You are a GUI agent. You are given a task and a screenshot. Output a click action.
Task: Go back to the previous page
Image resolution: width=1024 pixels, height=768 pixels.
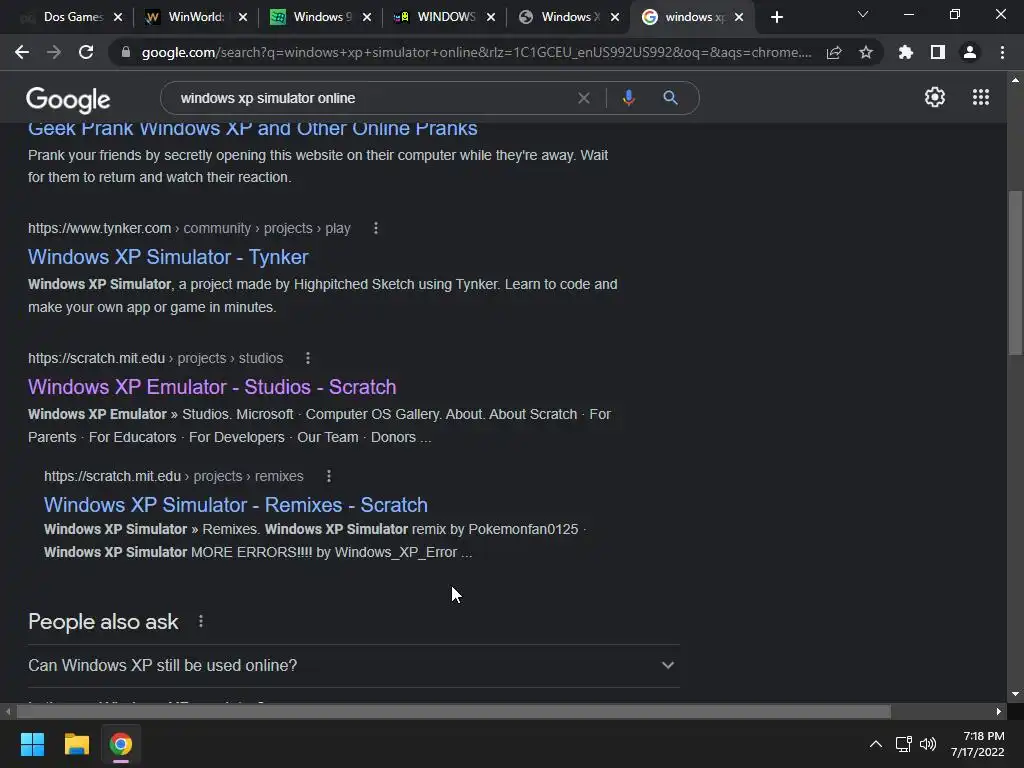tap(22, 52)
